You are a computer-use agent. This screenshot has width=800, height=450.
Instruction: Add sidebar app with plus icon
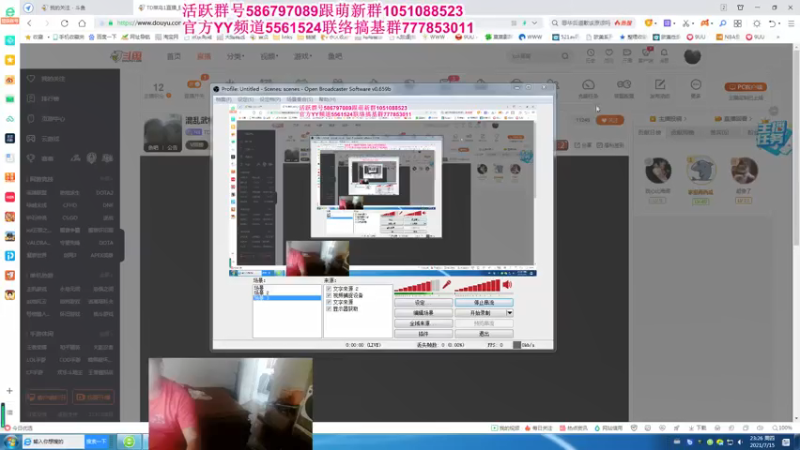pyautogui.click(x=10, y=391)
